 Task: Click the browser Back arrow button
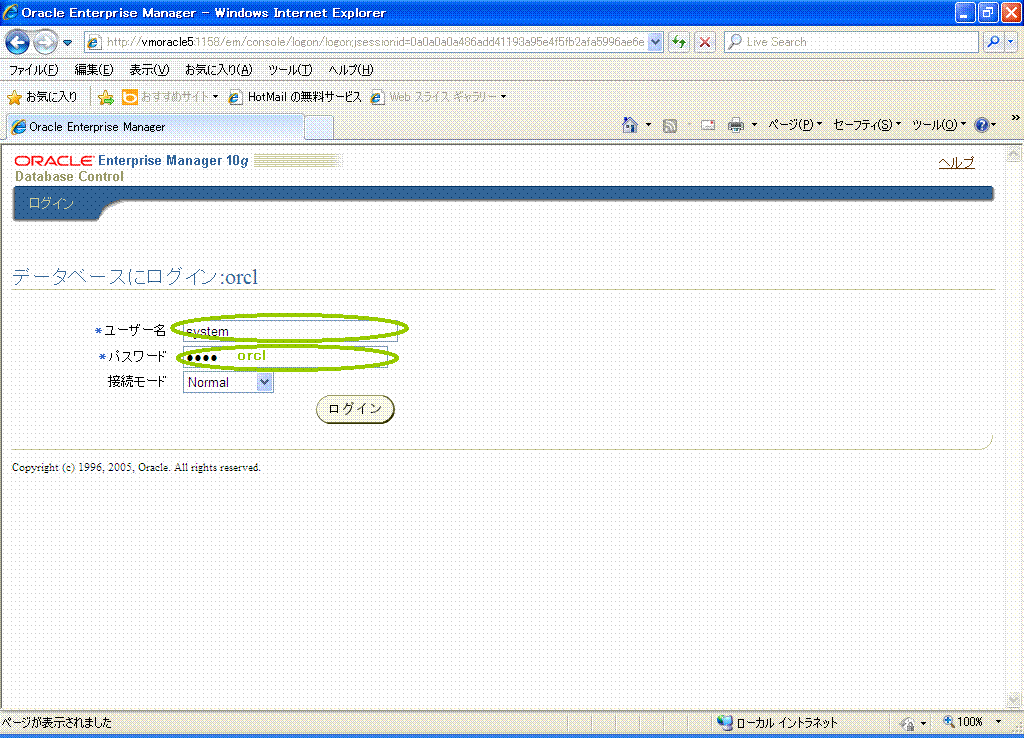(x=17, y=42)
